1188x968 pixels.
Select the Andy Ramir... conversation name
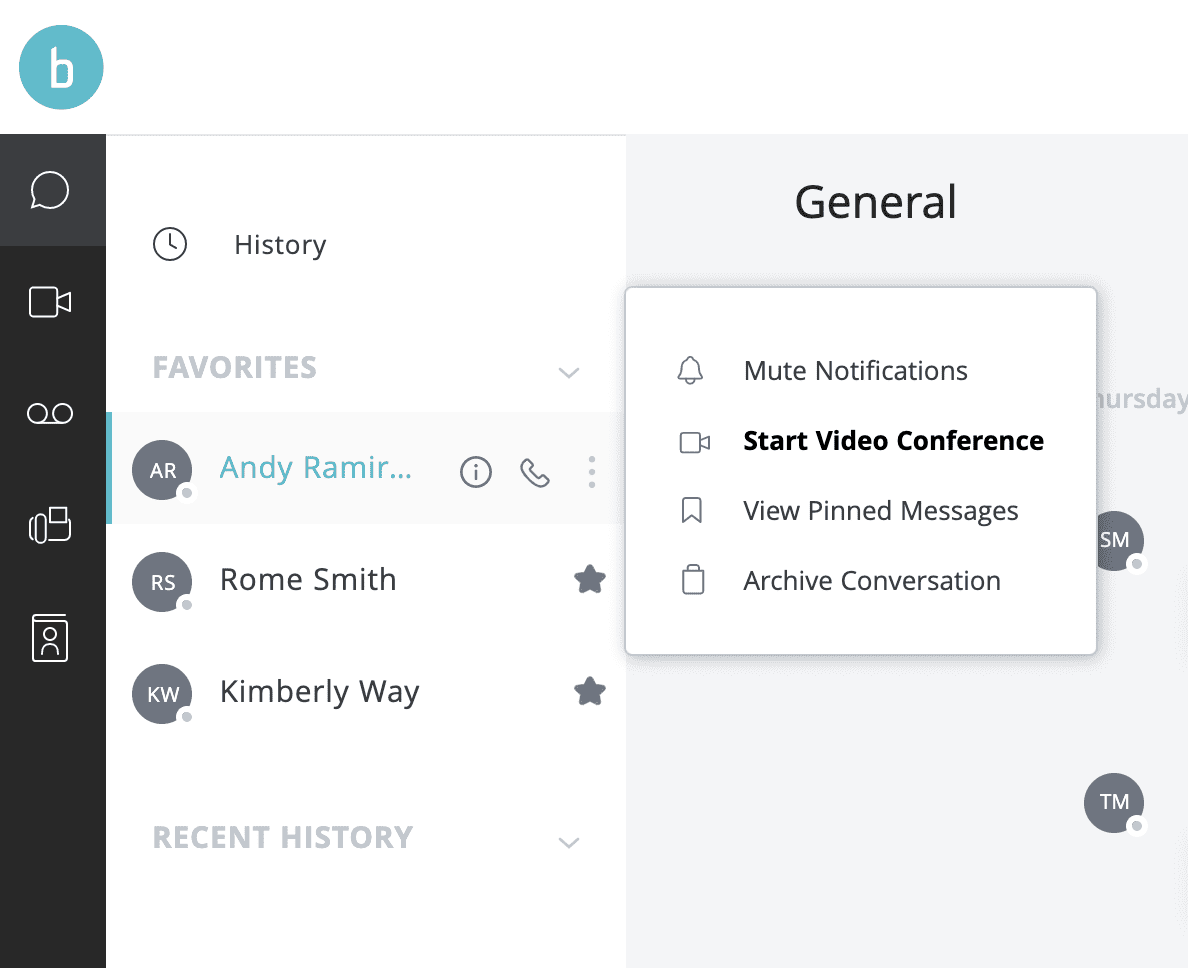point(316,468)
